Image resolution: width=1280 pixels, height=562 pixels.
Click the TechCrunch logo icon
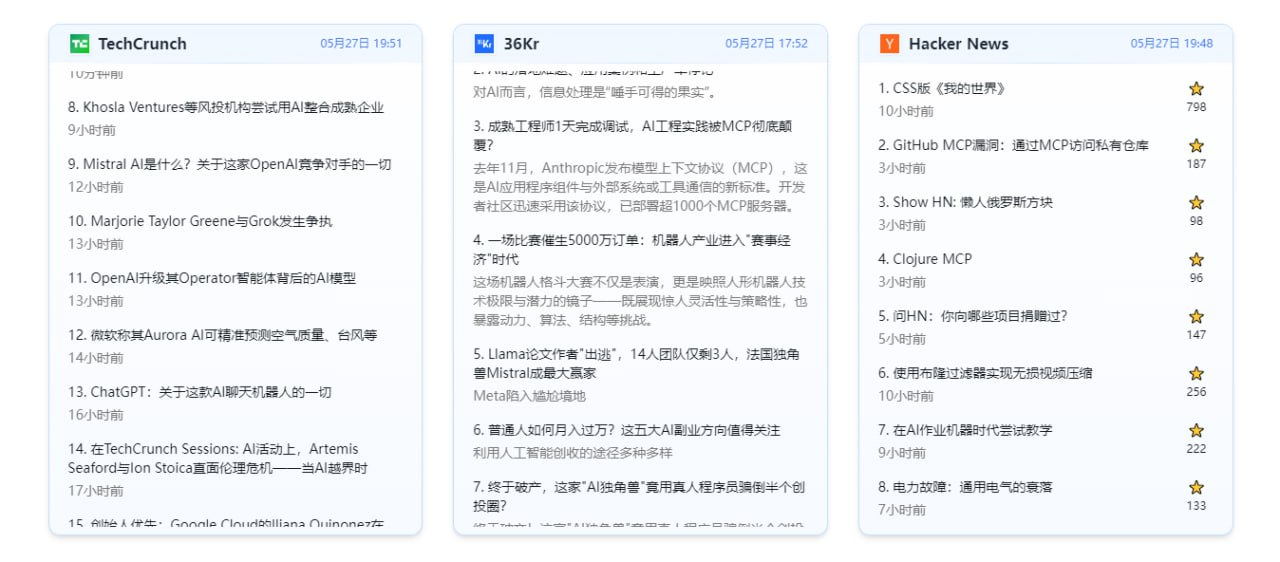point(79,44)
